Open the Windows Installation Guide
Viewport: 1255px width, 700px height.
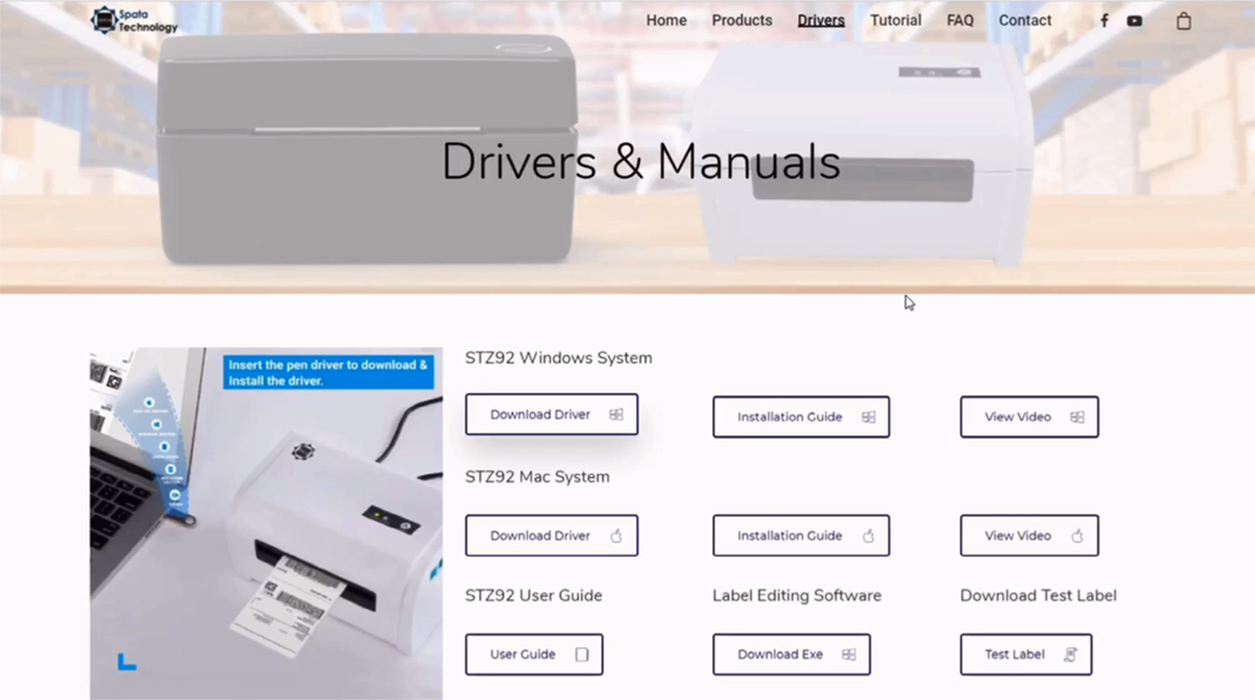[x=800, y=417]
